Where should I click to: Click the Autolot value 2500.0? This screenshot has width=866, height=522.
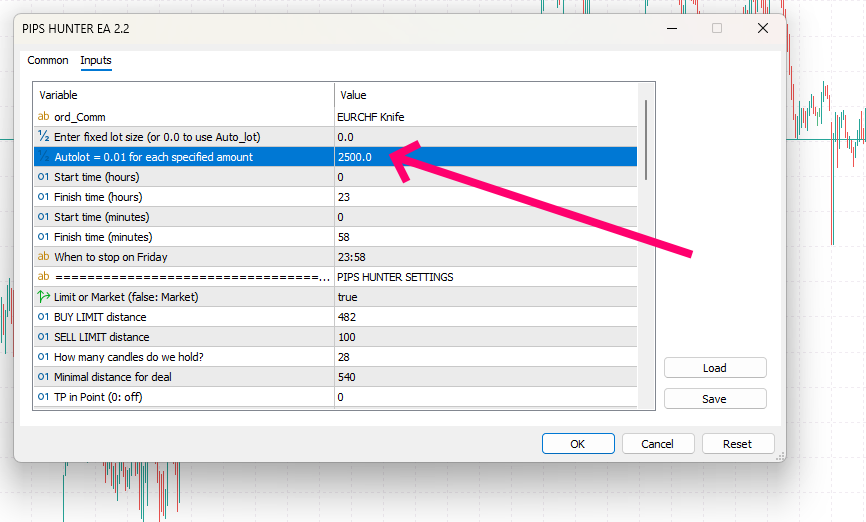tap(355, 157)
